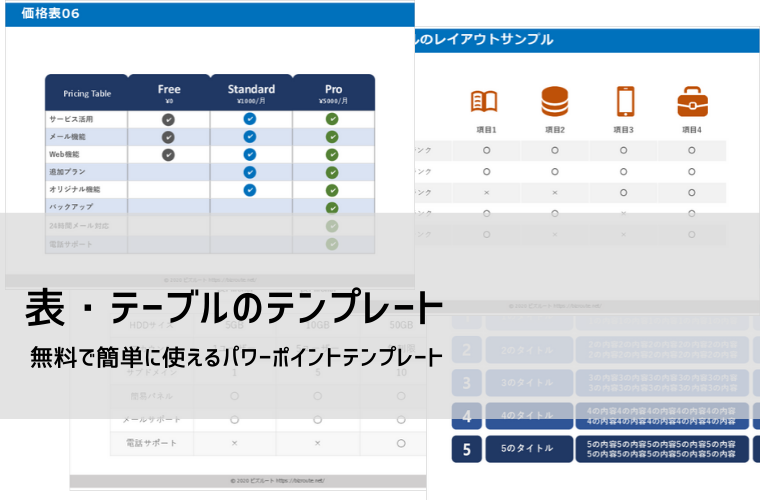Click the orange open book icon above 項目1
760x500 pixels.
coord(484,102)
